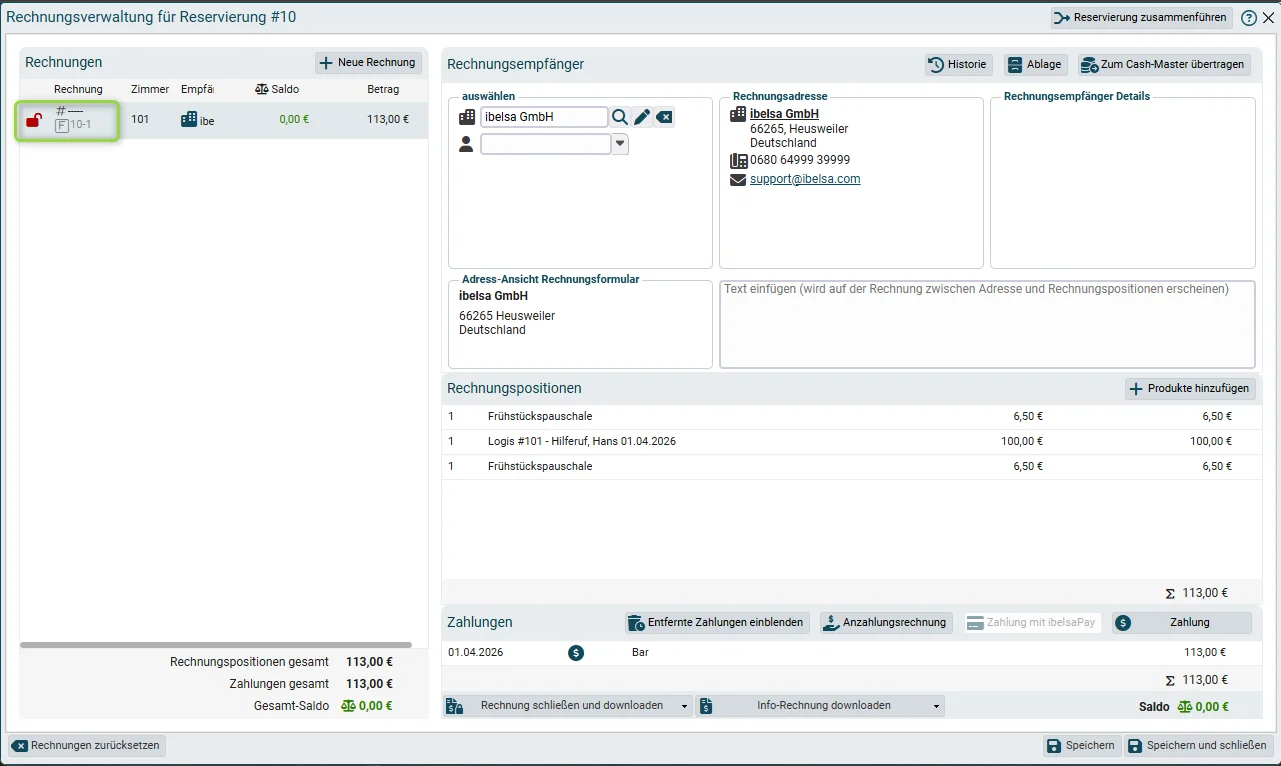Create a new invoice with Neue Rechnung

(x=368, y=63)
